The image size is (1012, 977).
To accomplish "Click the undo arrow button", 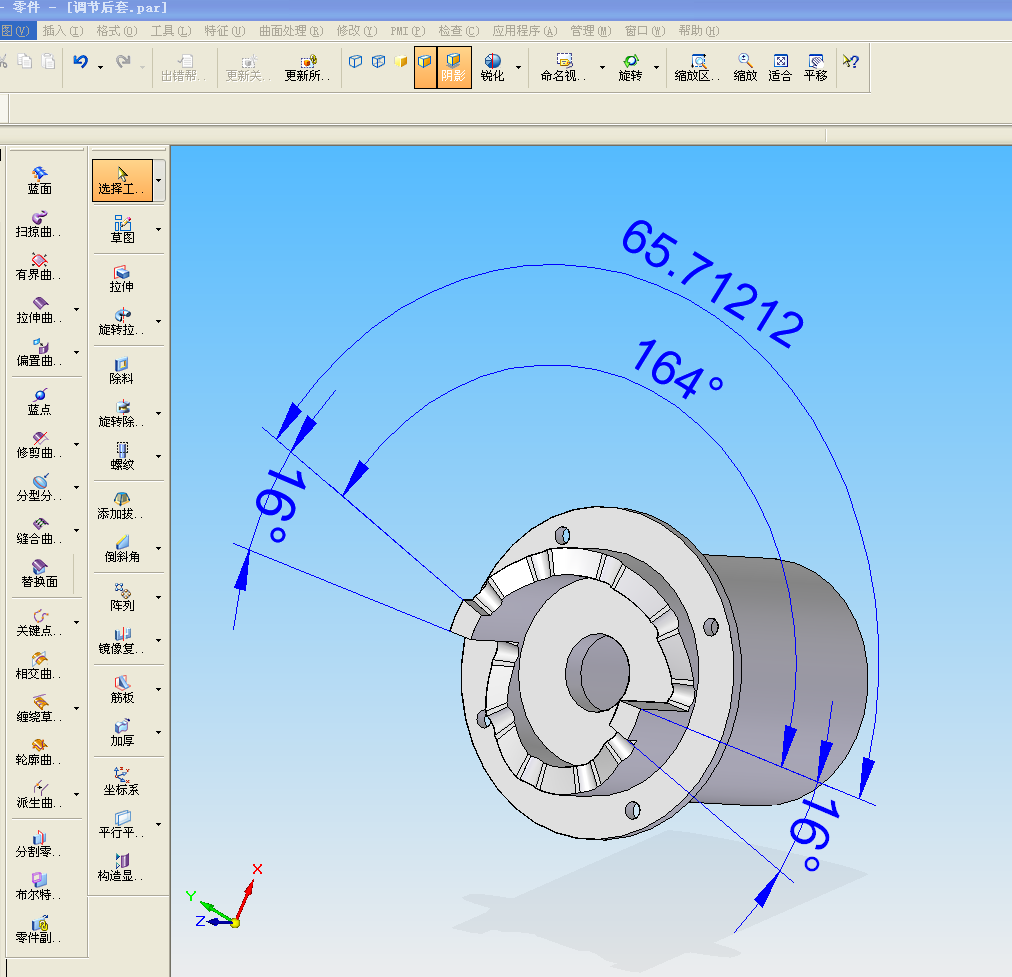I will [x=81, y=61].
